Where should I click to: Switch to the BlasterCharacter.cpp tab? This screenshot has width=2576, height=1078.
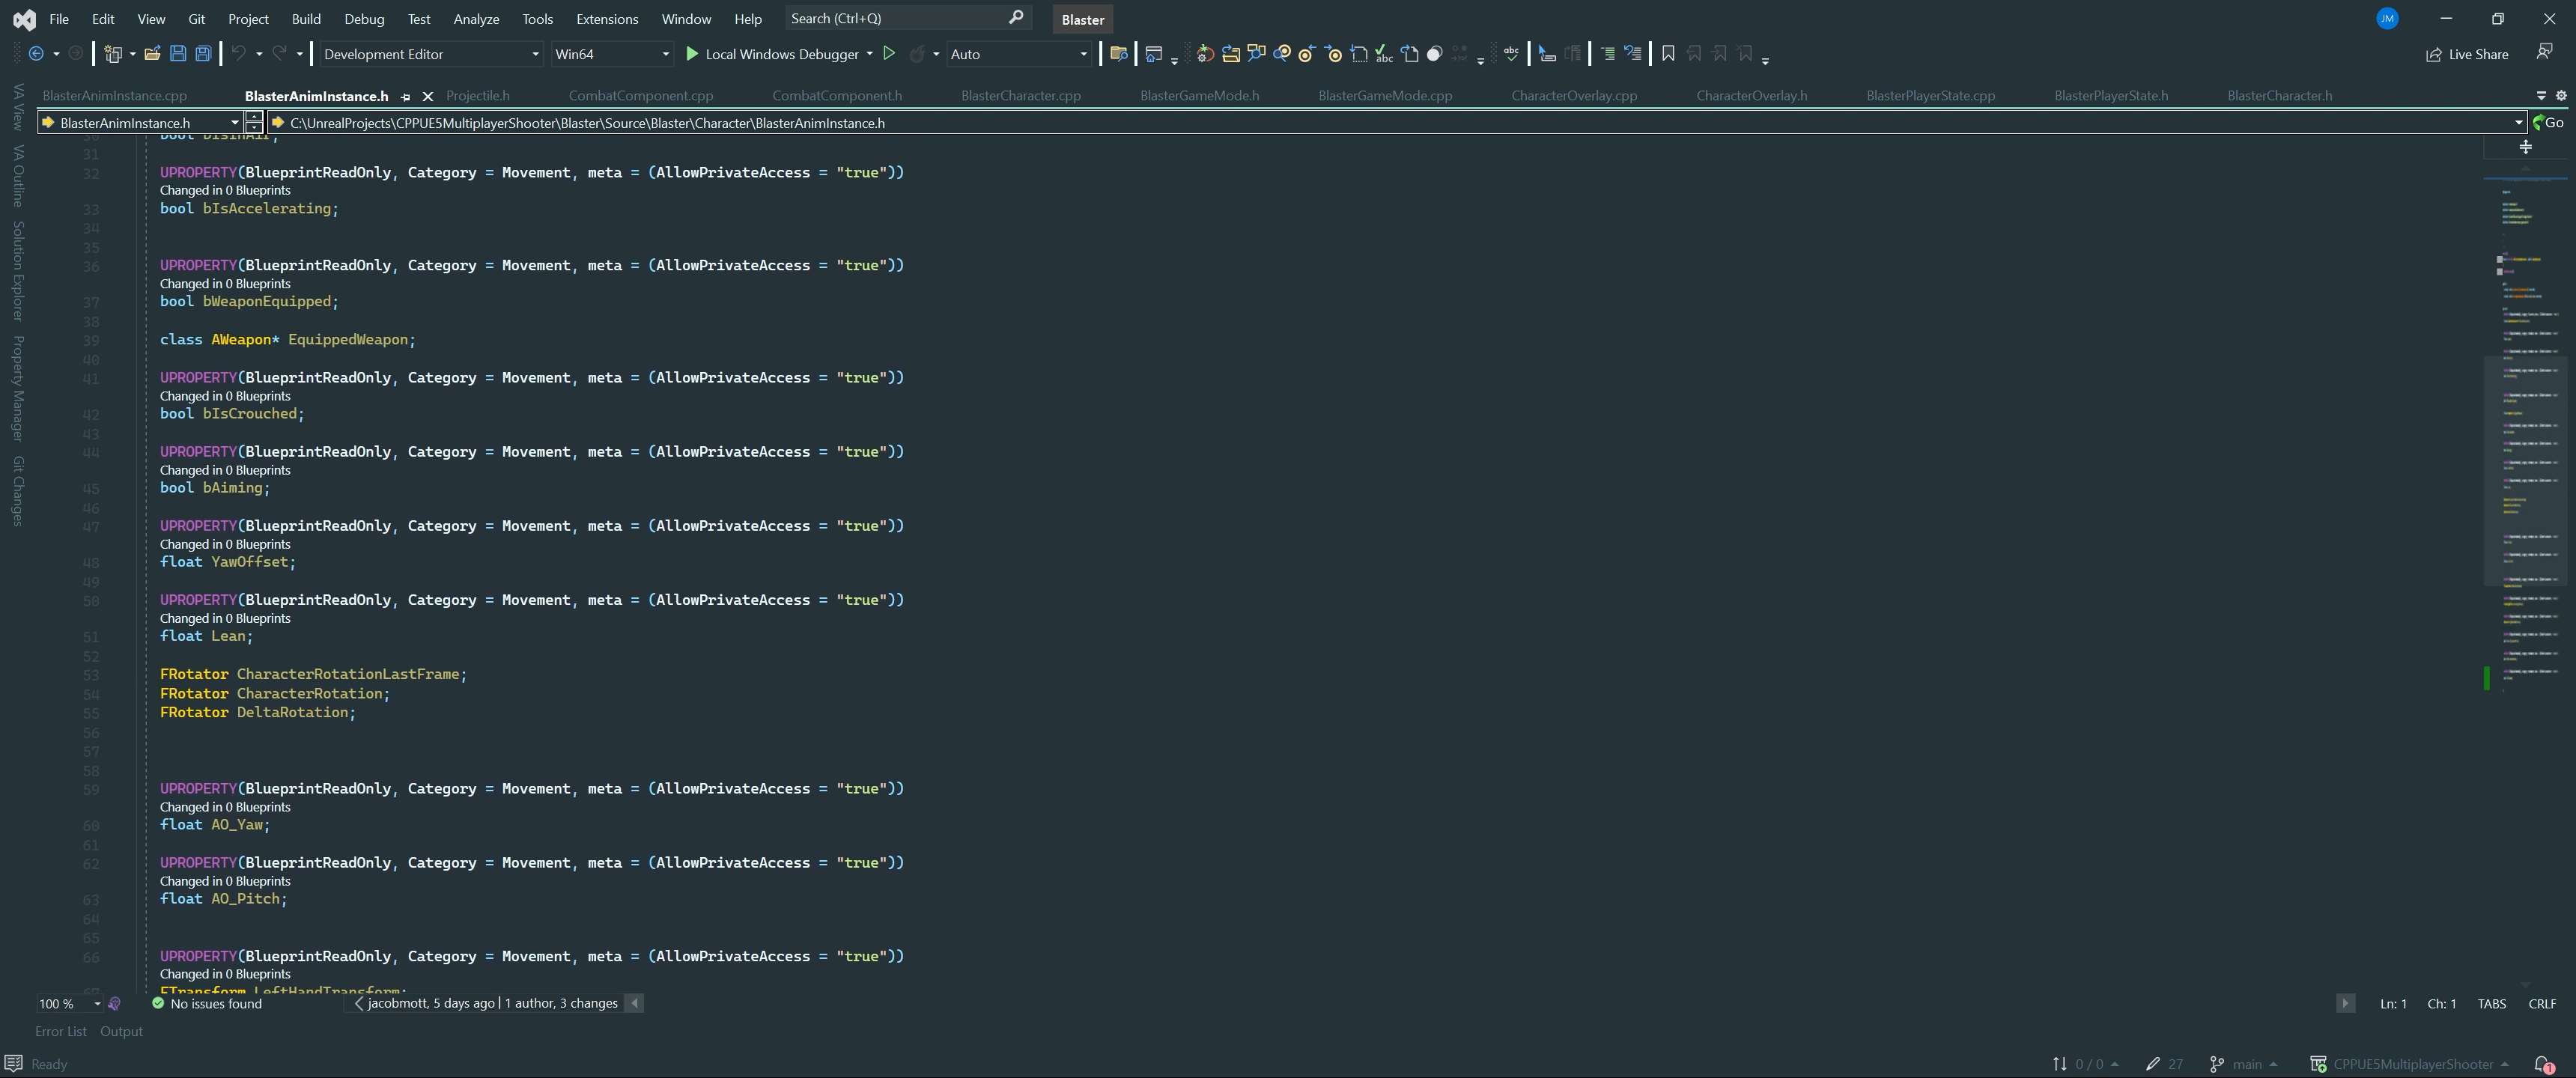1021,95
